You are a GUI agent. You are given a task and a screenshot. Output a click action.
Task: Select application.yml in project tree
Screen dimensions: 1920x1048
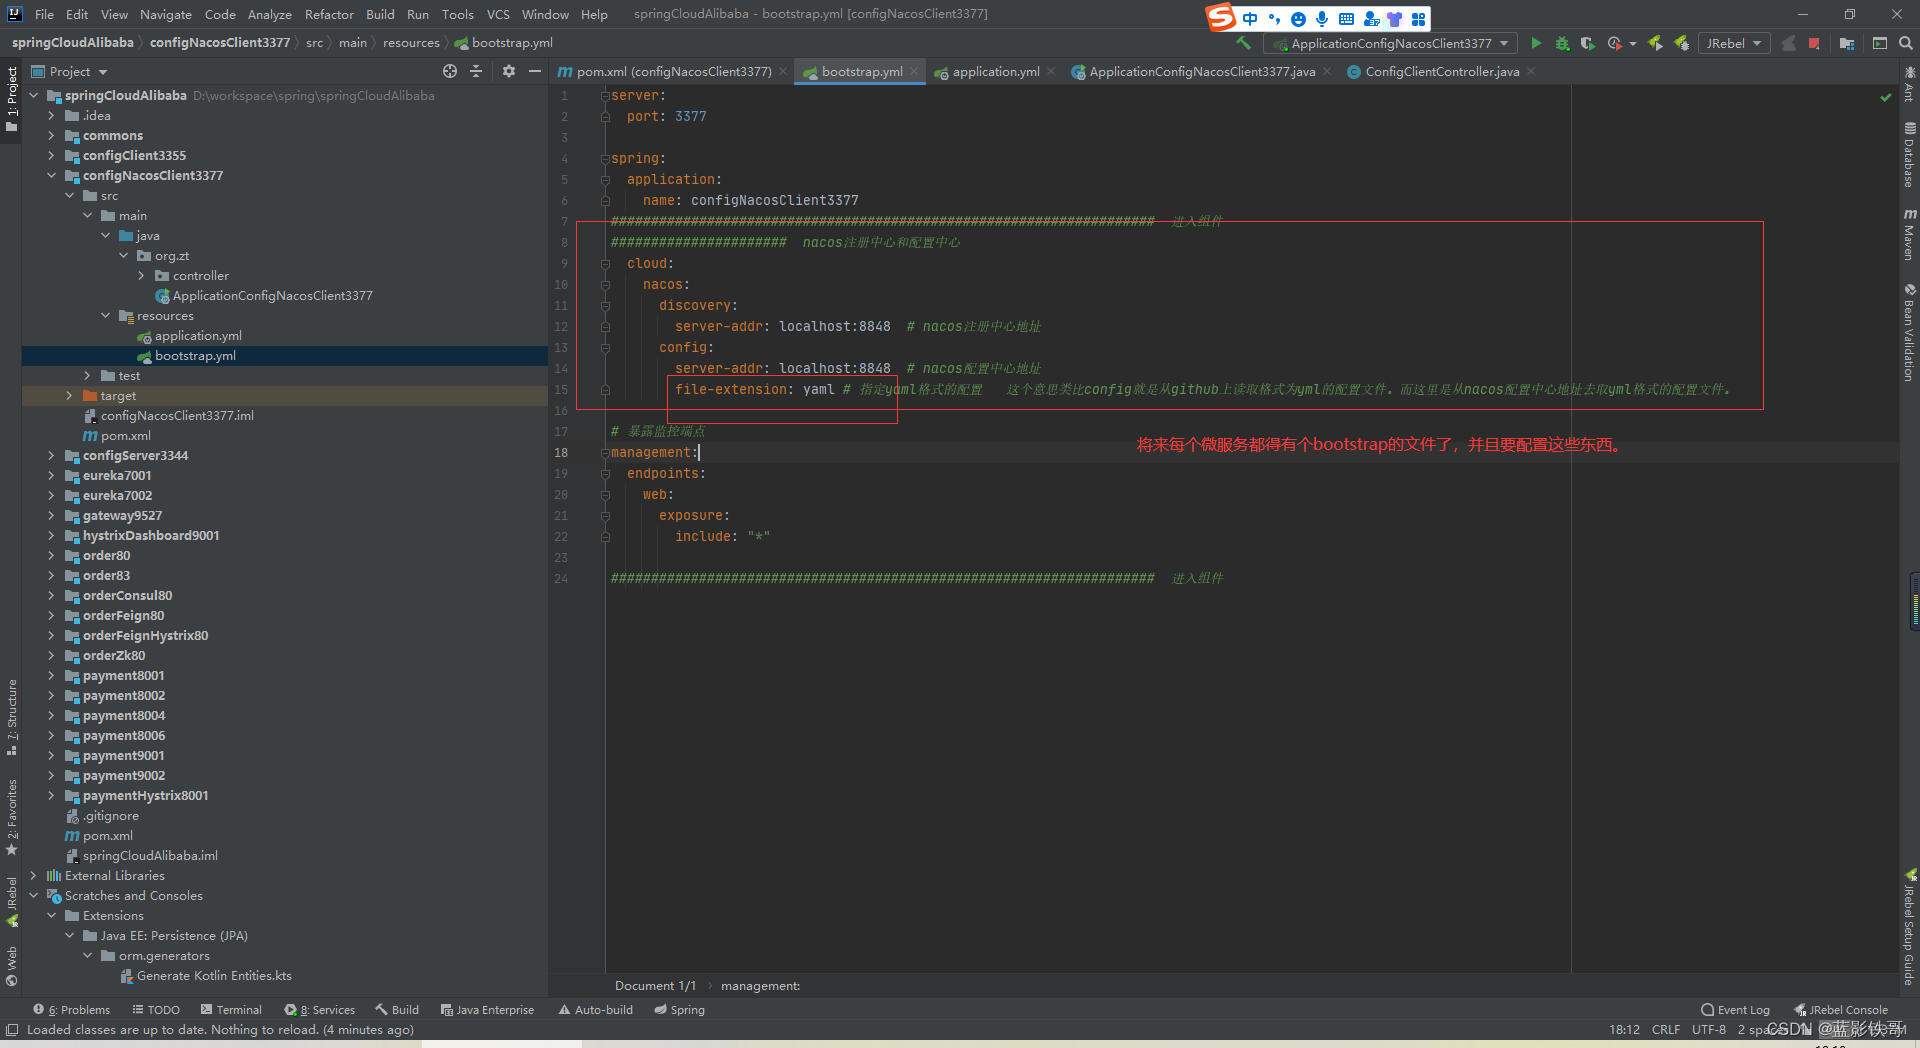[198, 335]
